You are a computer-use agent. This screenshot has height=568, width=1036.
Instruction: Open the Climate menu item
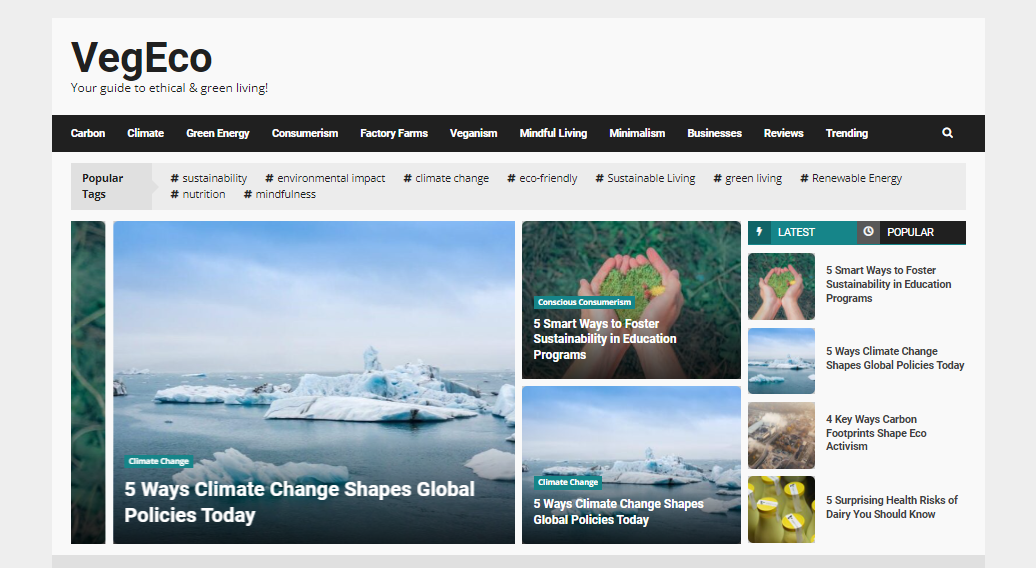145,133
